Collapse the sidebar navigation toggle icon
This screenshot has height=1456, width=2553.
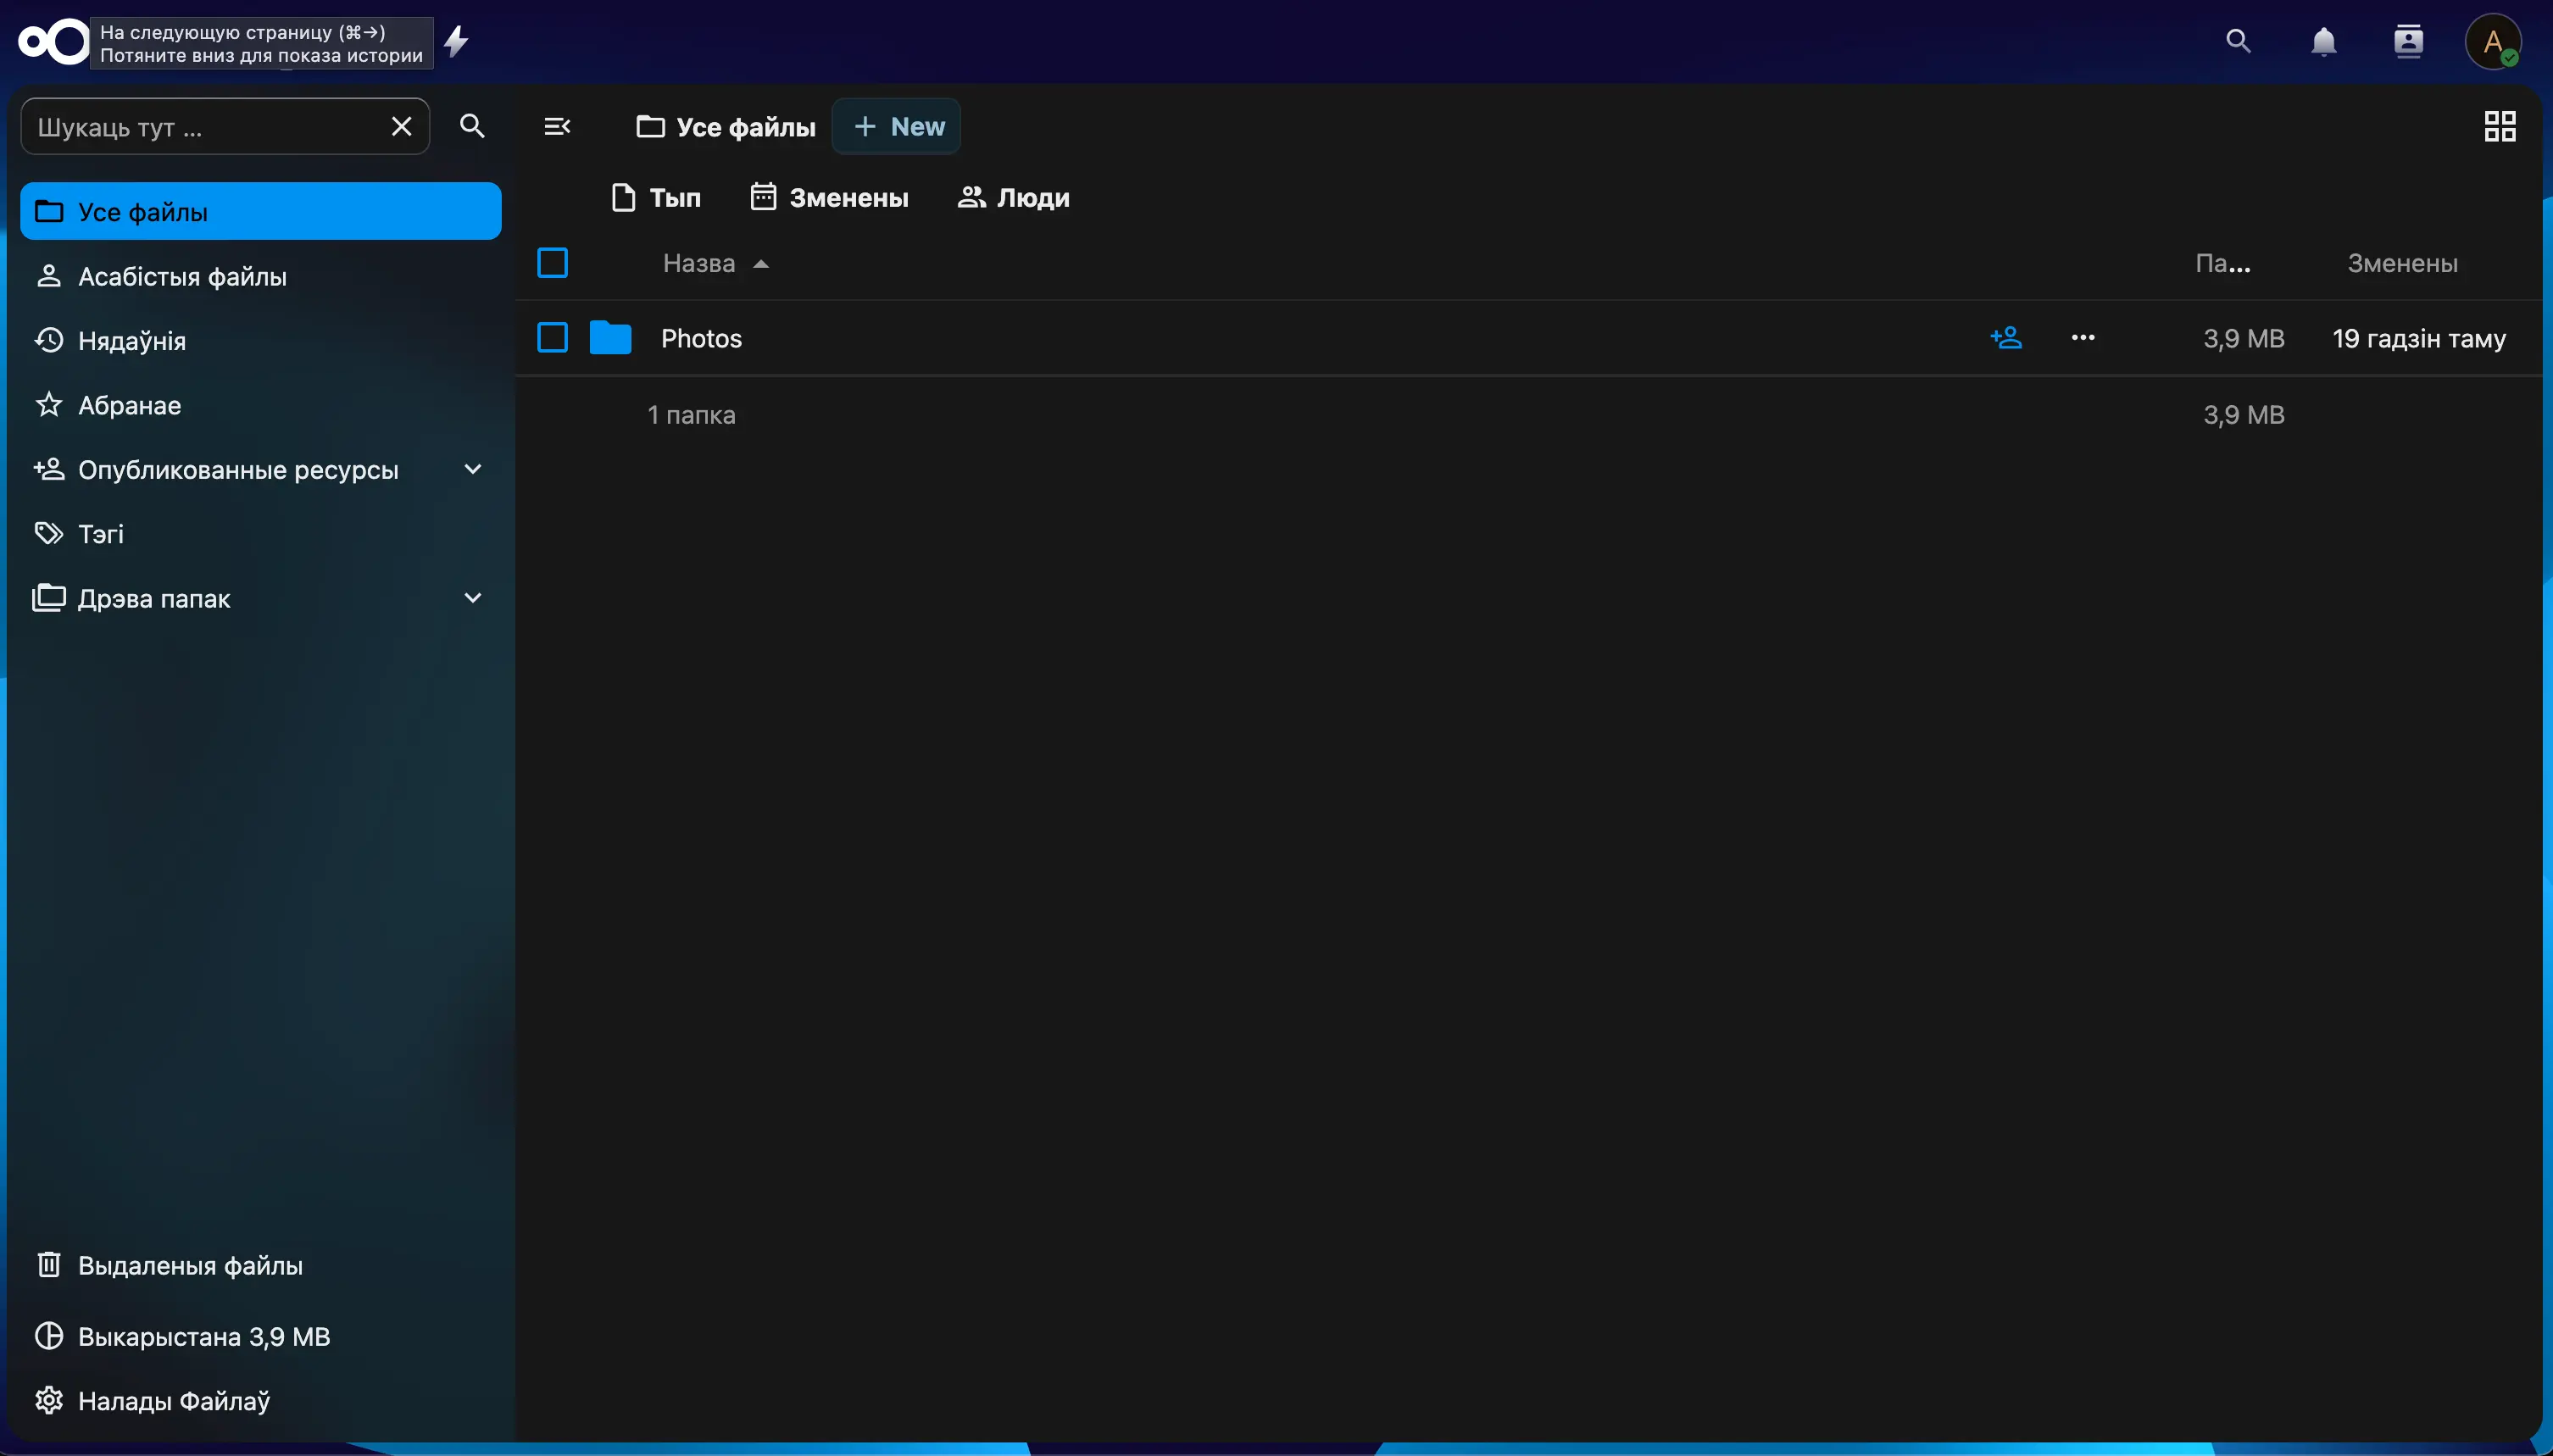557,127
